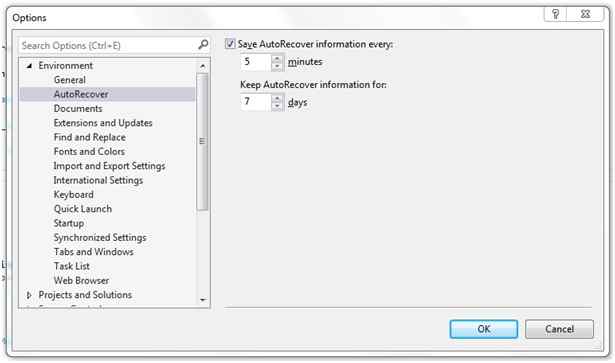Select the Environment category label
Image resolution: width=615 pixels, height=363 pixels.
point(66,65)
